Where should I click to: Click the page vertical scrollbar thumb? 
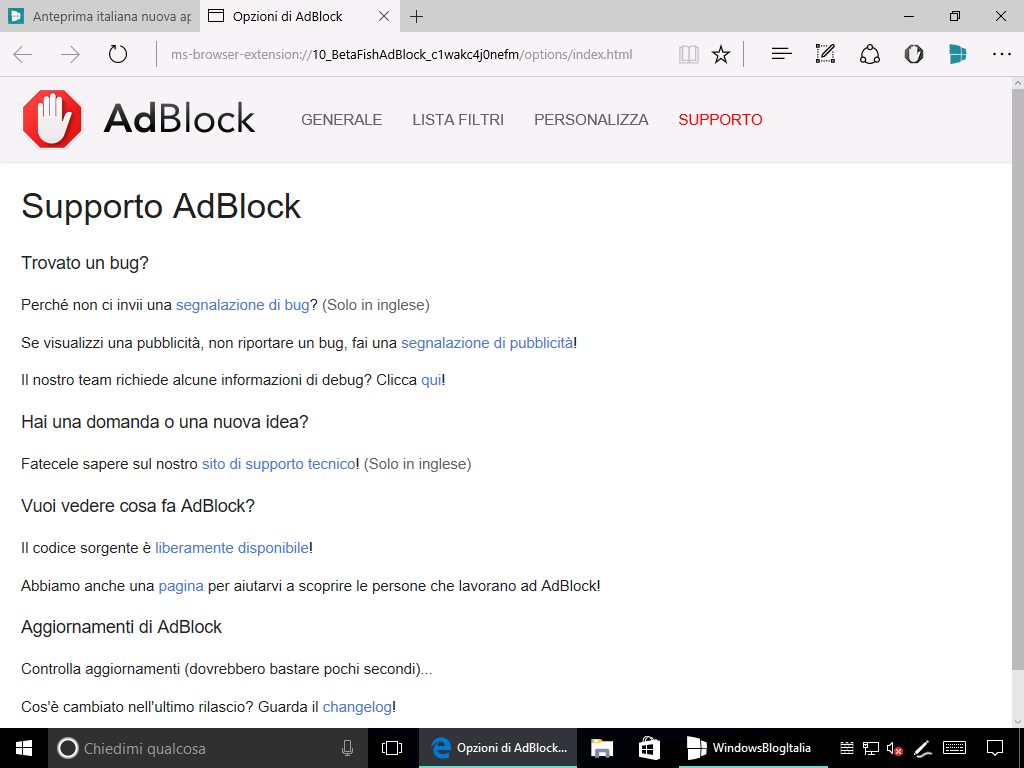point(1017,379)
